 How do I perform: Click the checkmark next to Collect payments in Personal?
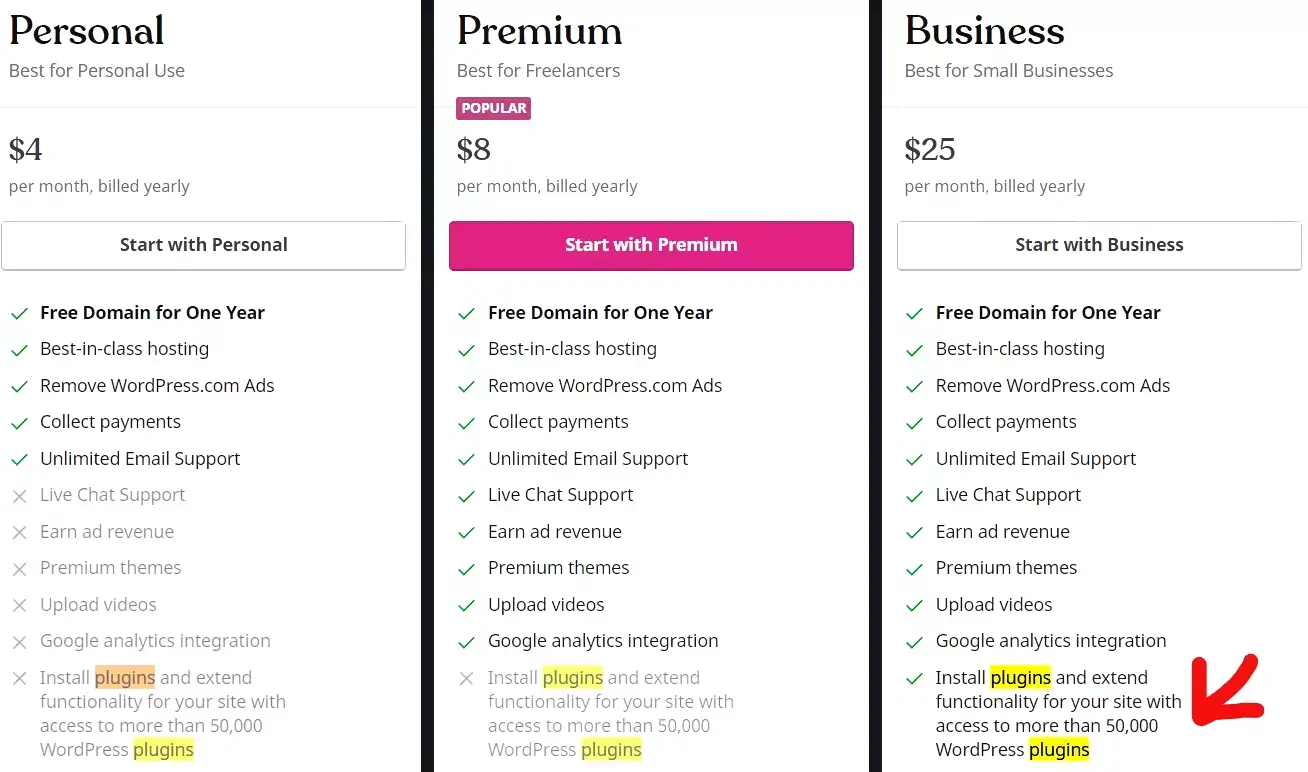point(19,422)
